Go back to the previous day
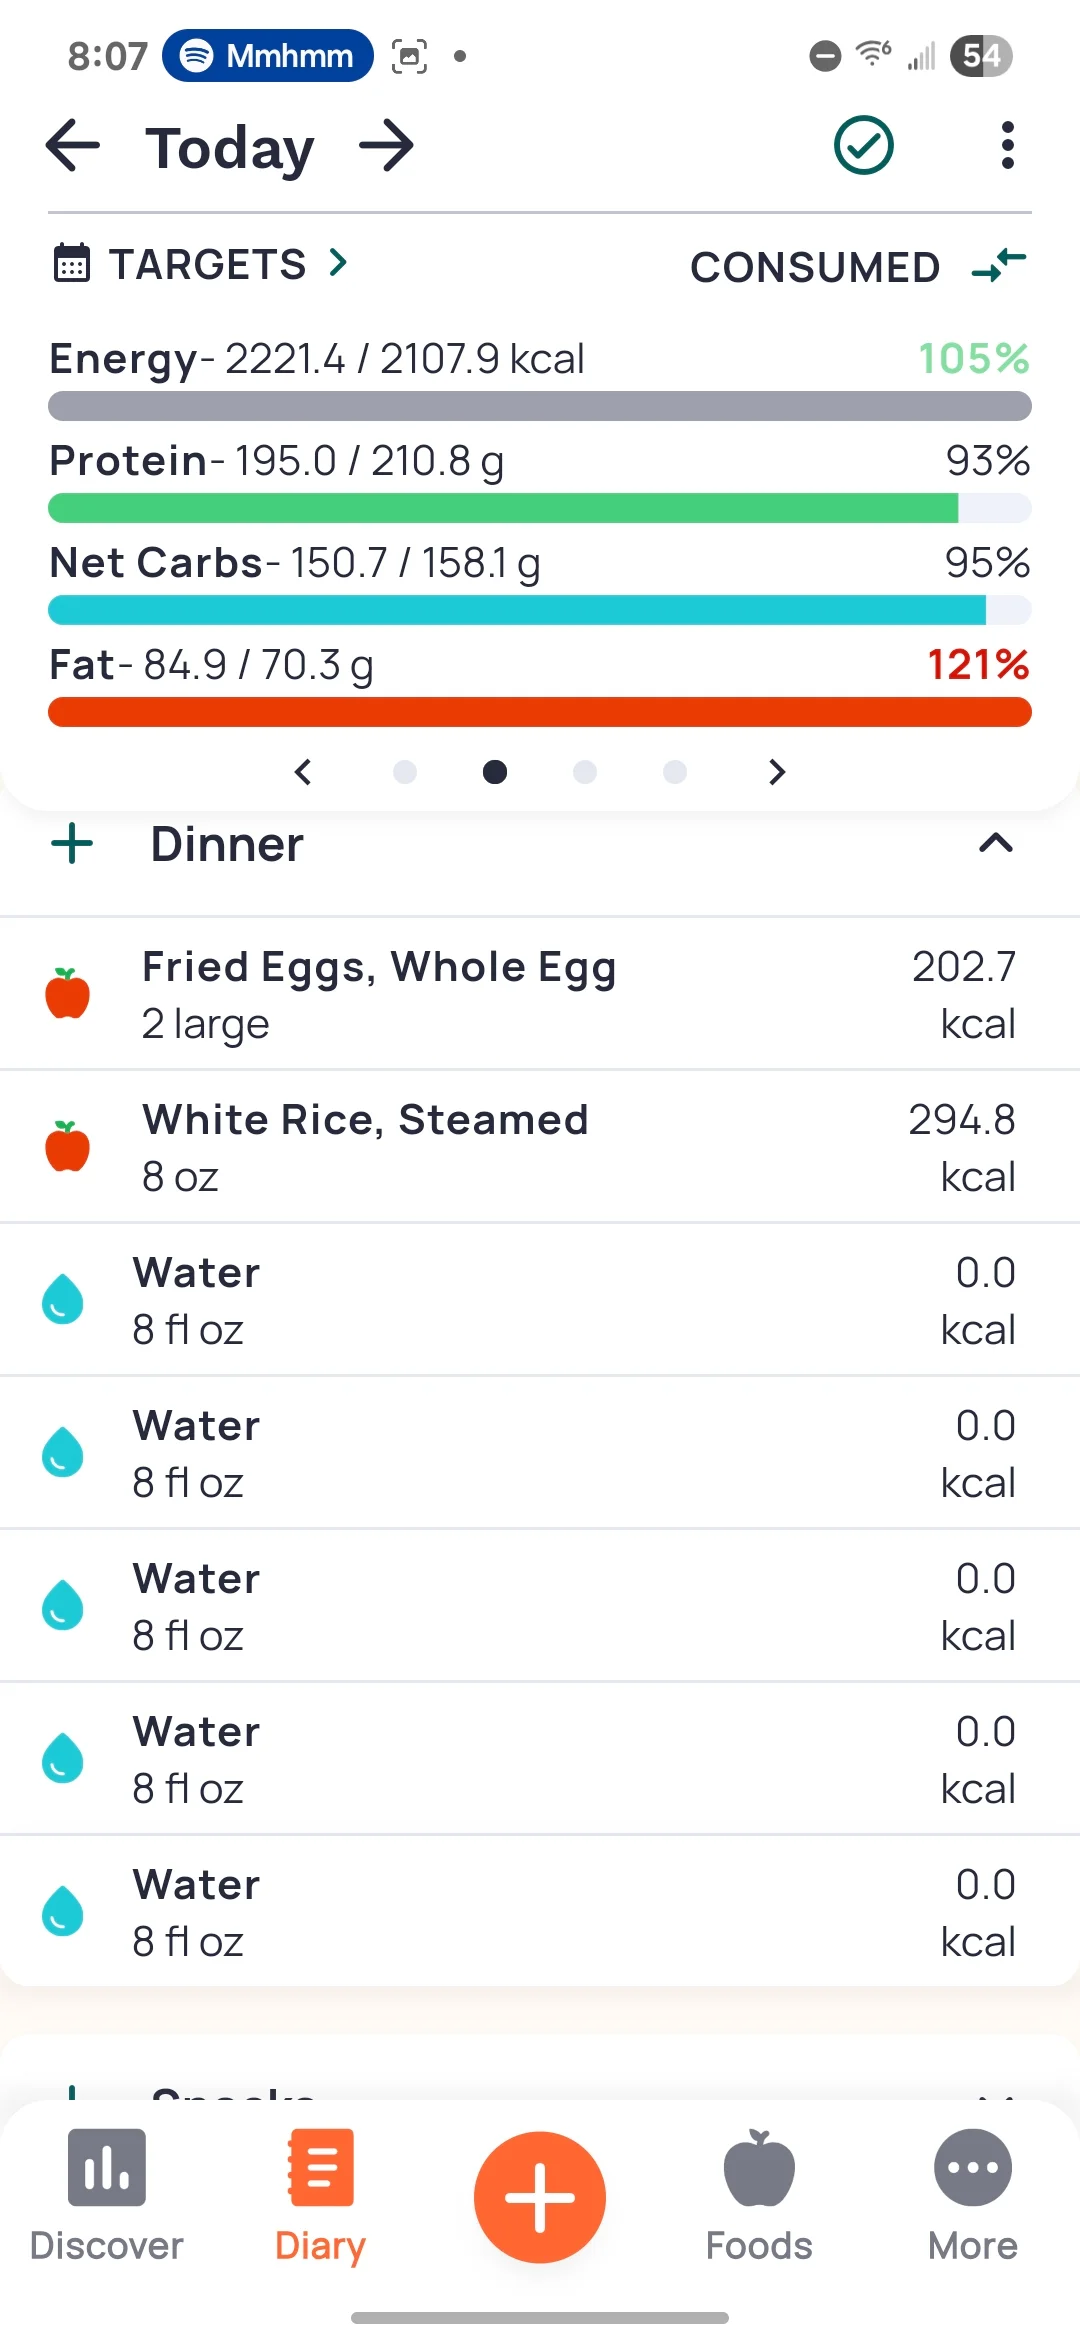 [x=73, y=146]
